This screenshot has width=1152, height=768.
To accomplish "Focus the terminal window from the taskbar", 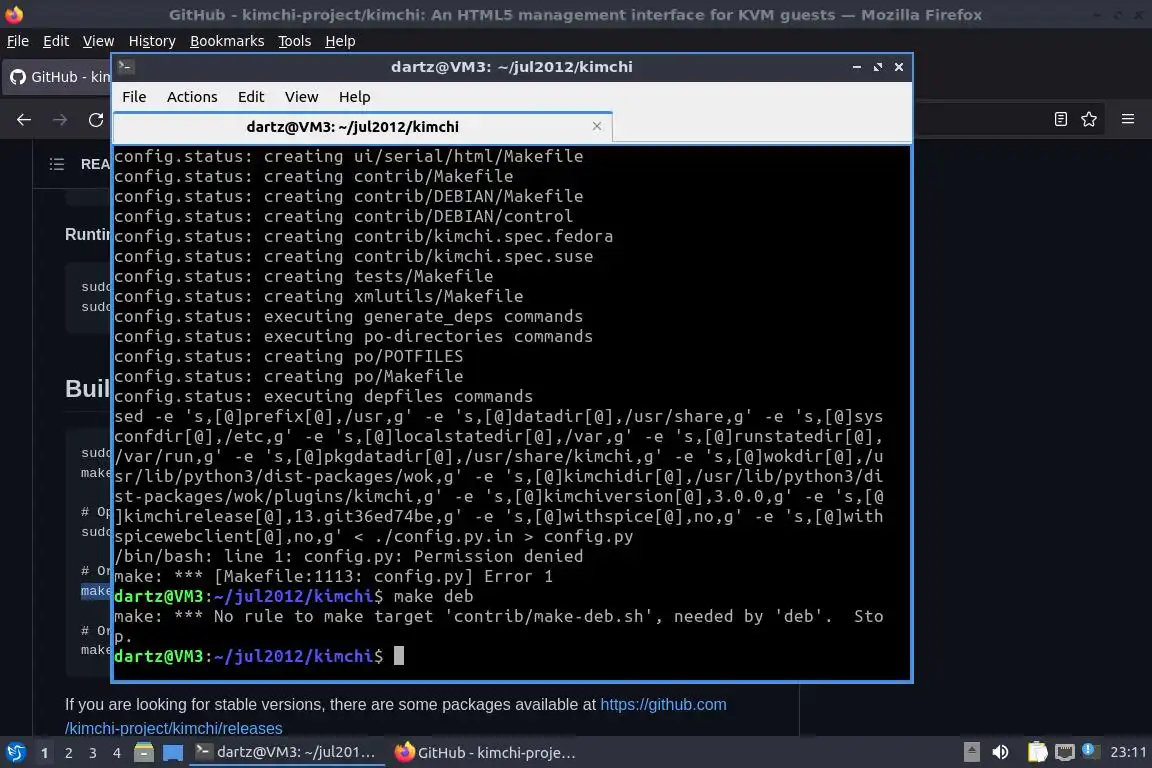I will [287, 752].
